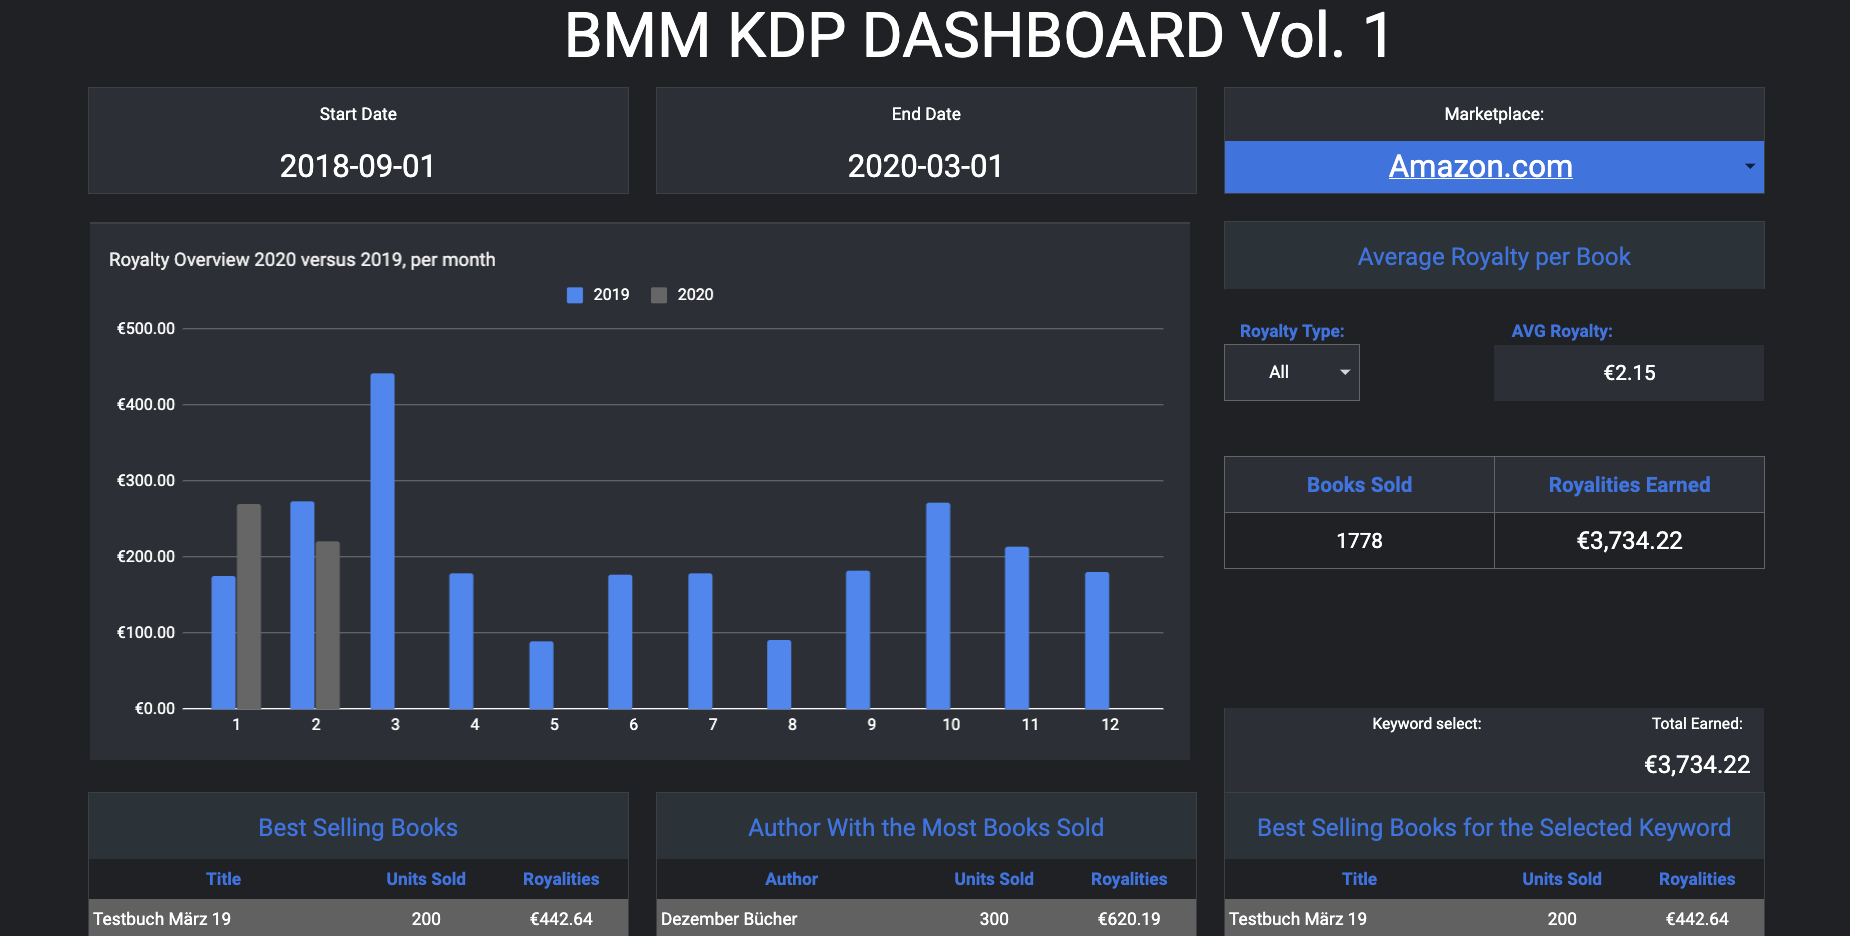Click the Average Royalty per Book heading
Screen dimensions: 1850x936
point(1494,257)
